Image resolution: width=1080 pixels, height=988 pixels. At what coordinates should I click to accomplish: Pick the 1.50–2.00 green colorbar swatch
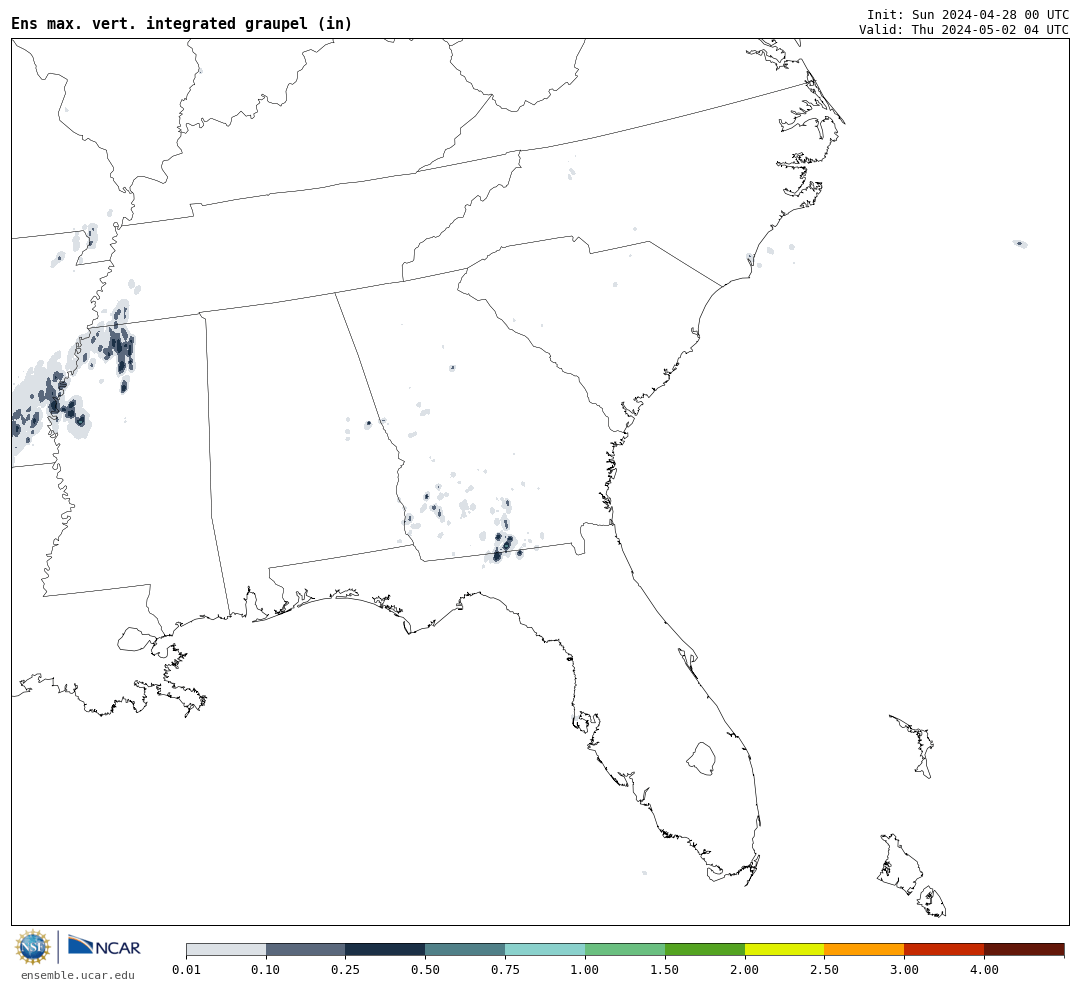pyautogui.click(x=705, y=949)
